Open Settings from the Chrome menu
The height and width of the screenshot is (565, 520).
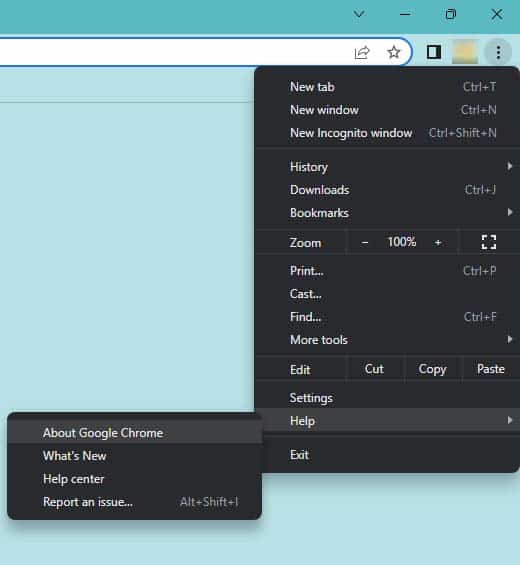pos(387,398)
